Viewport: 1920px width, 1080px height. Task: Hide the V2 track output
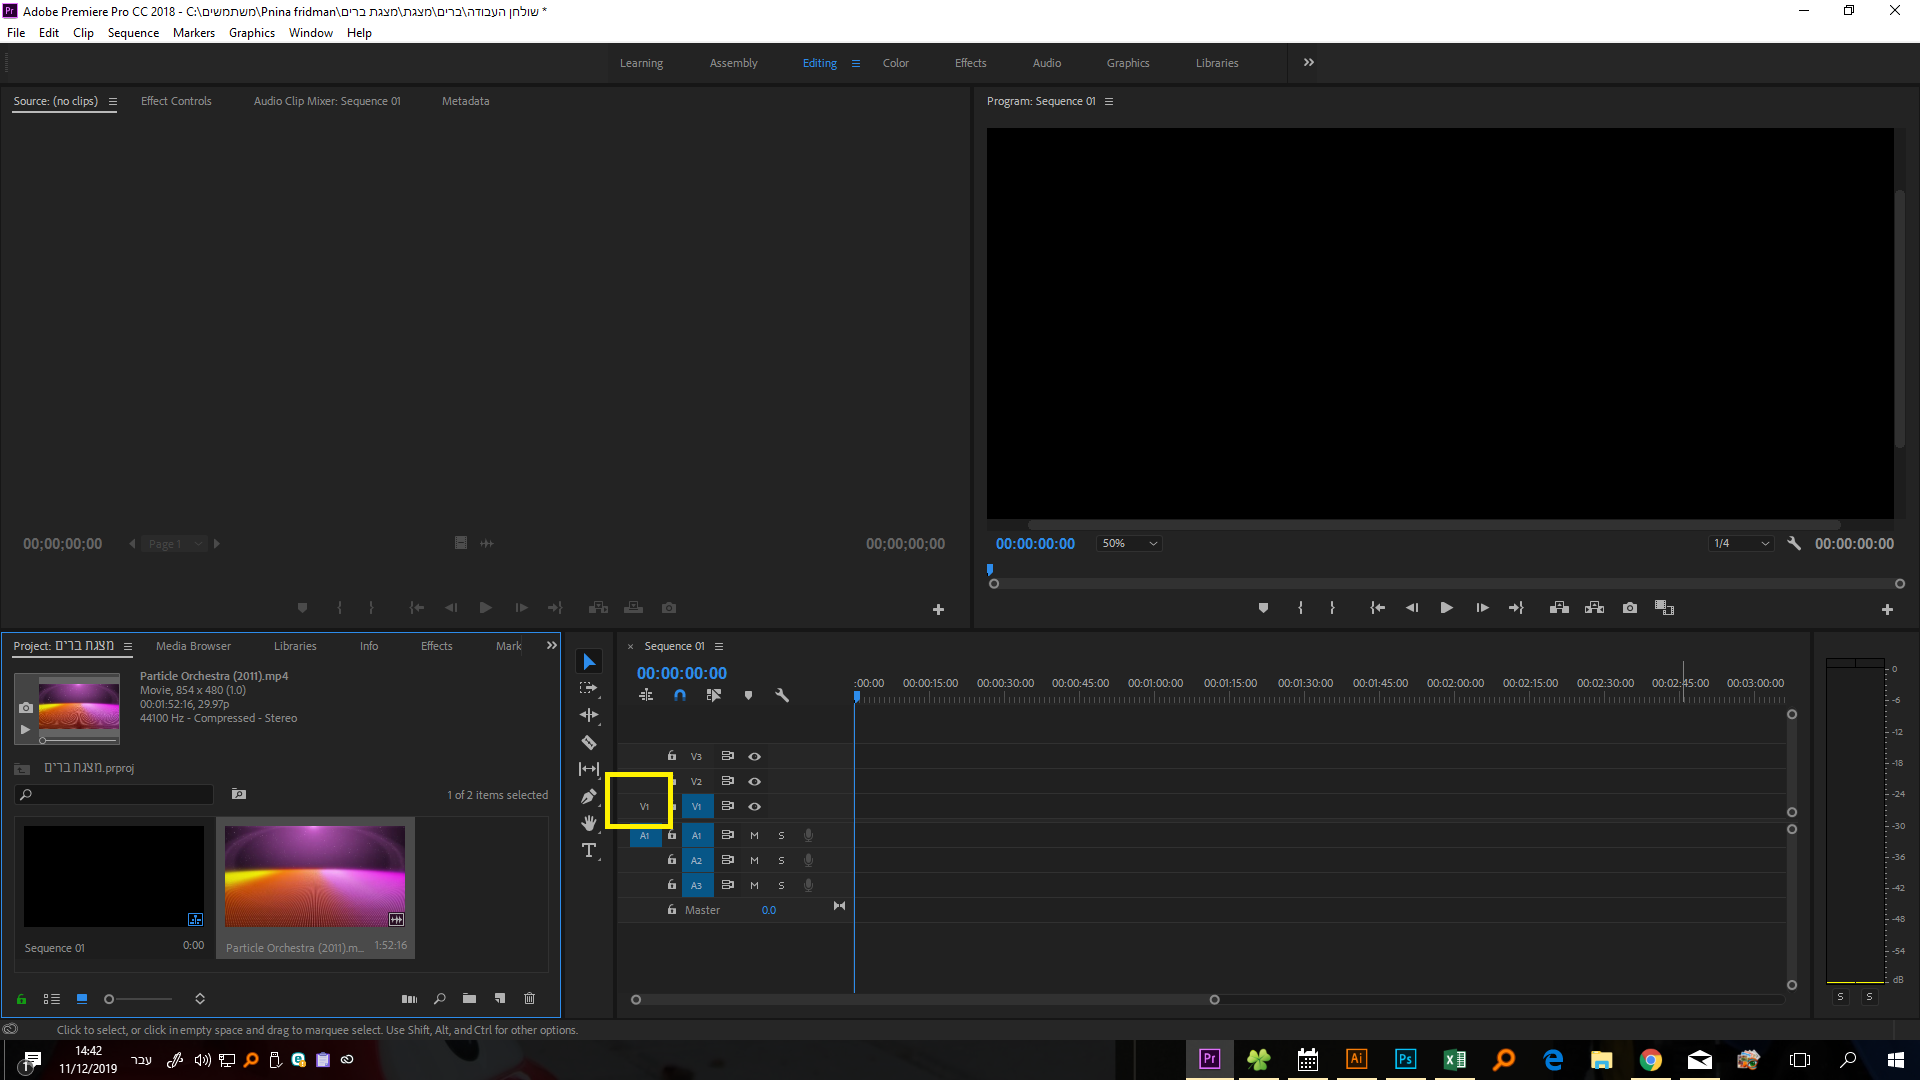coord(755,781)
